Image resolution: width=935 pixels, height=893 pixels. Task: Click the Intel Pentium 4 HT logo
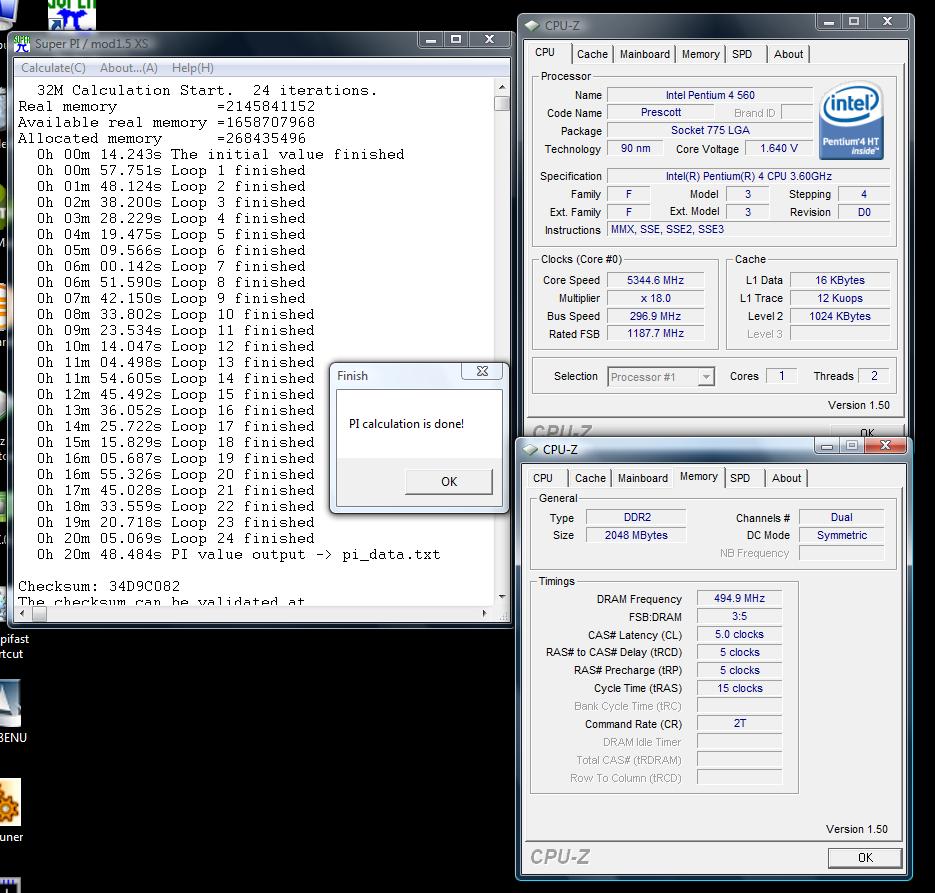852,121
